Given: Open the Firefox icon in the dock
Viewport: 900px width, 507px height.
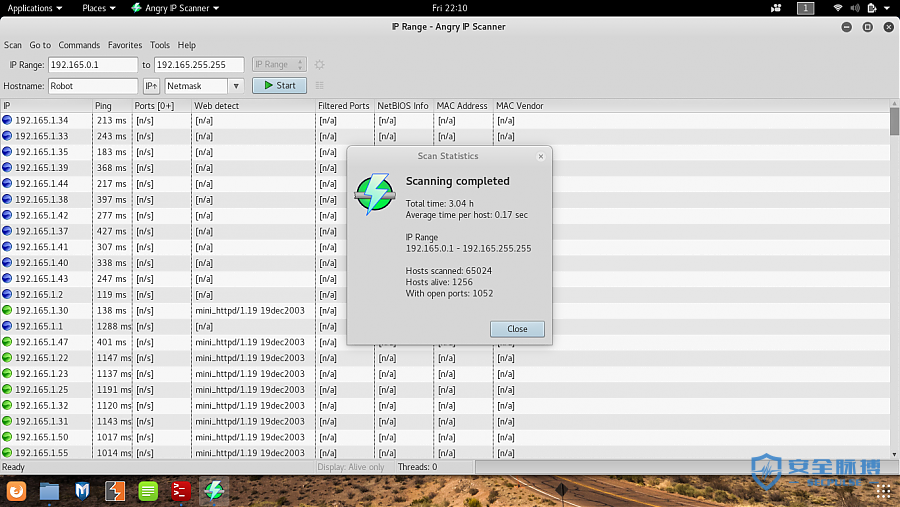Looking at the screenshot, I should coord(17,491).
